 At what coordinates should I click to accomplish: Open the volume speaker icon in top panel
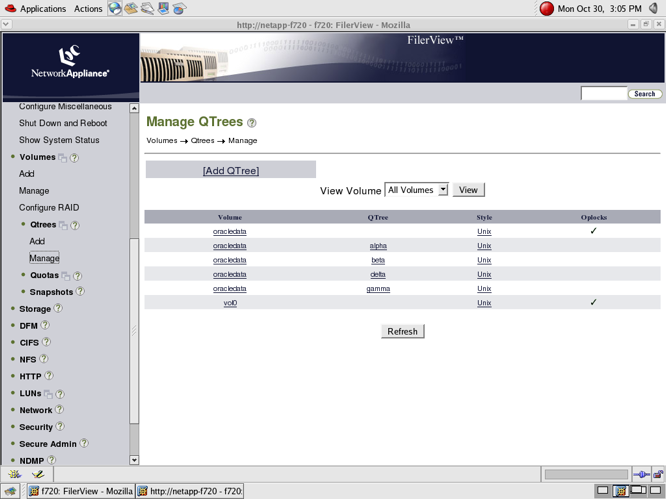[653, 8]
